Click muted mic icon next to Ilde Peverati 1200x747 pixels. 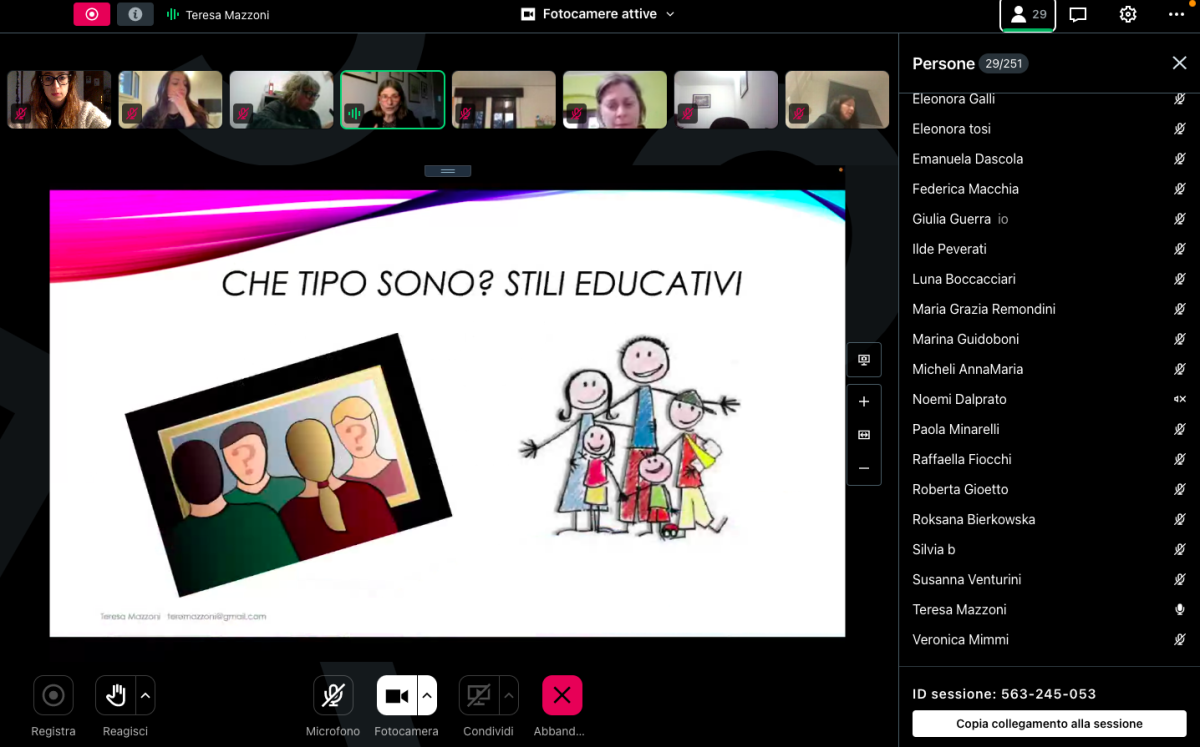[x=1180, y=249]
